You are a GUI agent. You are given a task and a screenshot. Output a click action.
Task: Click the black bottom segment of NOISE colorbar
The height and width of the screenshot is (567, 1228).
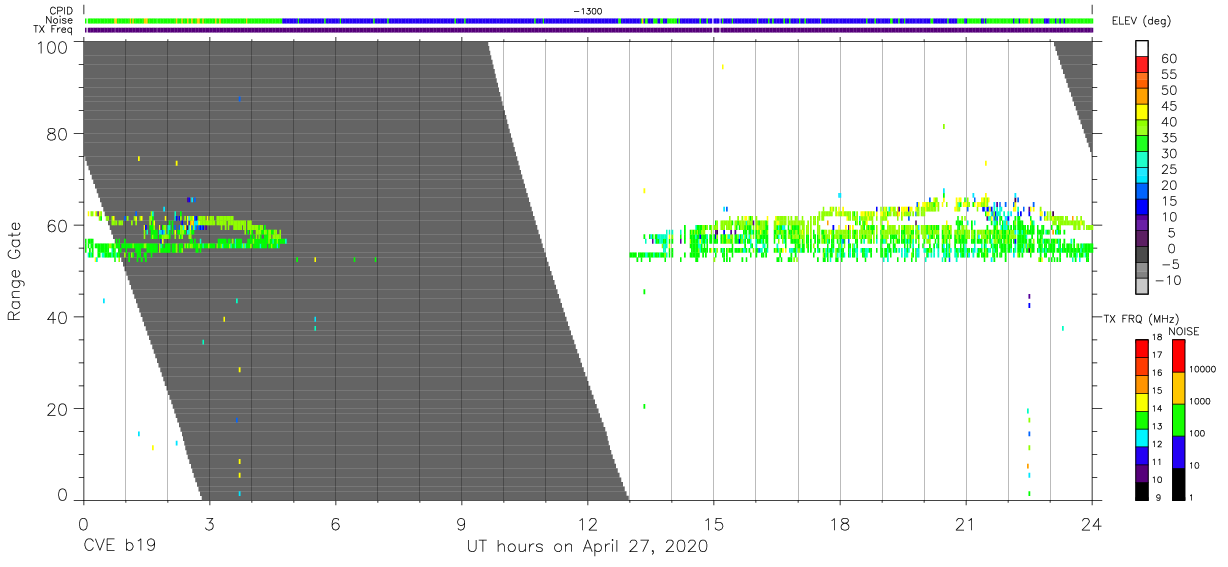click(x=1179, y=483)
